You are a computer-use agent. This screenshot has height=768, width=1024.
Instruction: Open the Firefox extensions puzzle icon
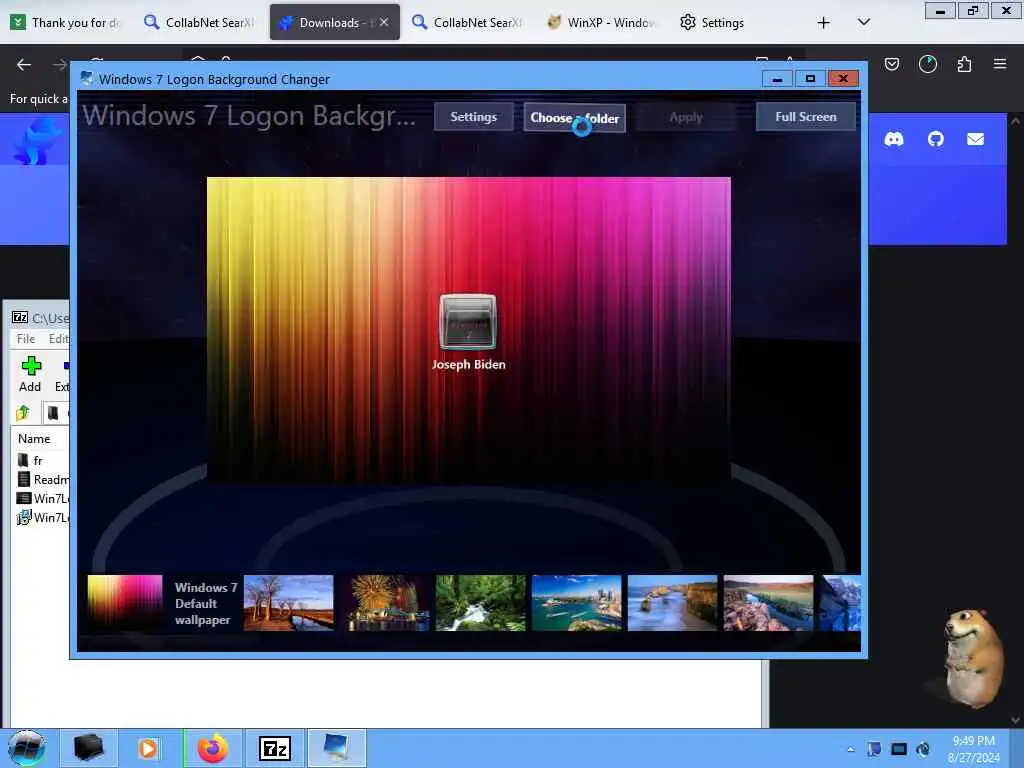click(x=964, y=64)
